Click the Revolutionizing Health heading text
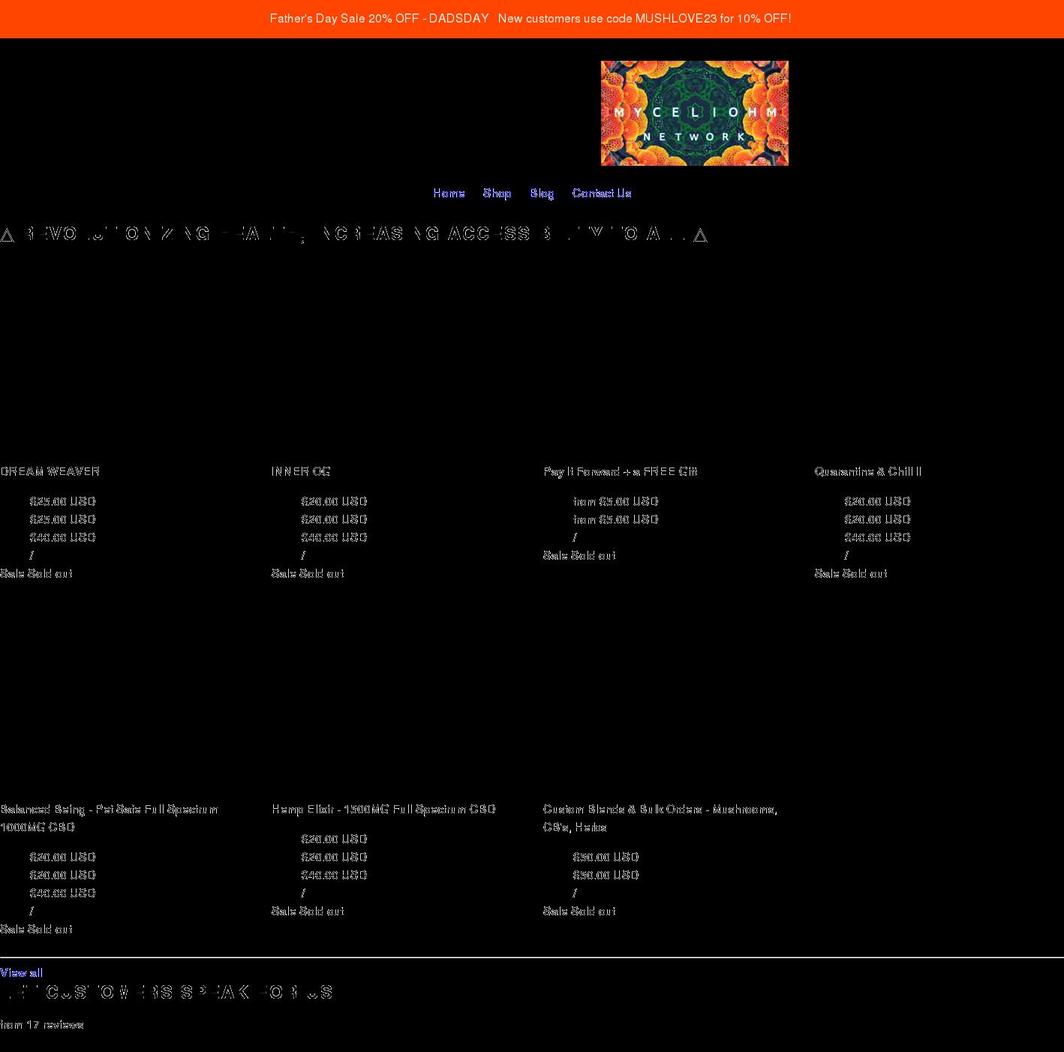Screen dimensions: 1064x1052 [x=354, y=234]
